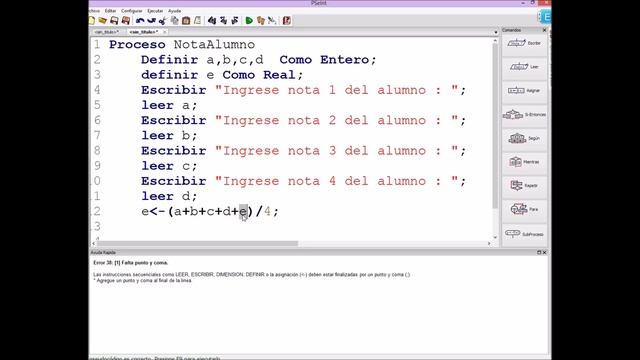Click the Open file folder icon
The image size is (640, 360).
pos(102,20)
